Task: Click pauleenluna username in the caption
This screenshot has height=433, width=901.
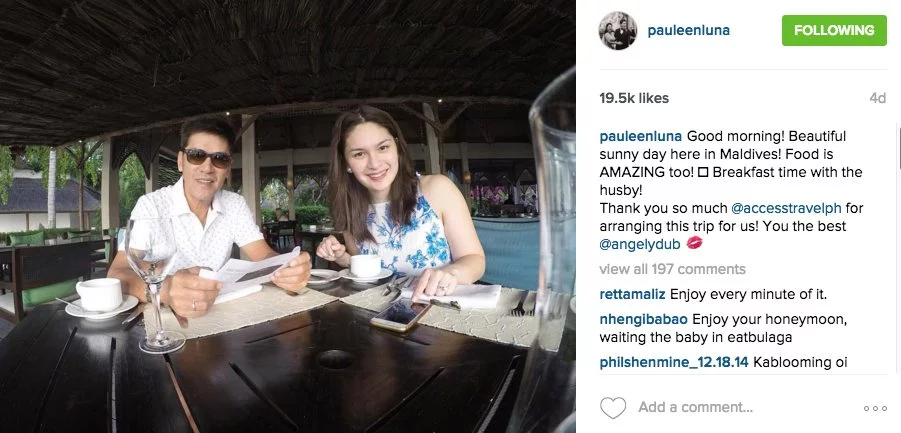Action: click(x=641, y=137)
